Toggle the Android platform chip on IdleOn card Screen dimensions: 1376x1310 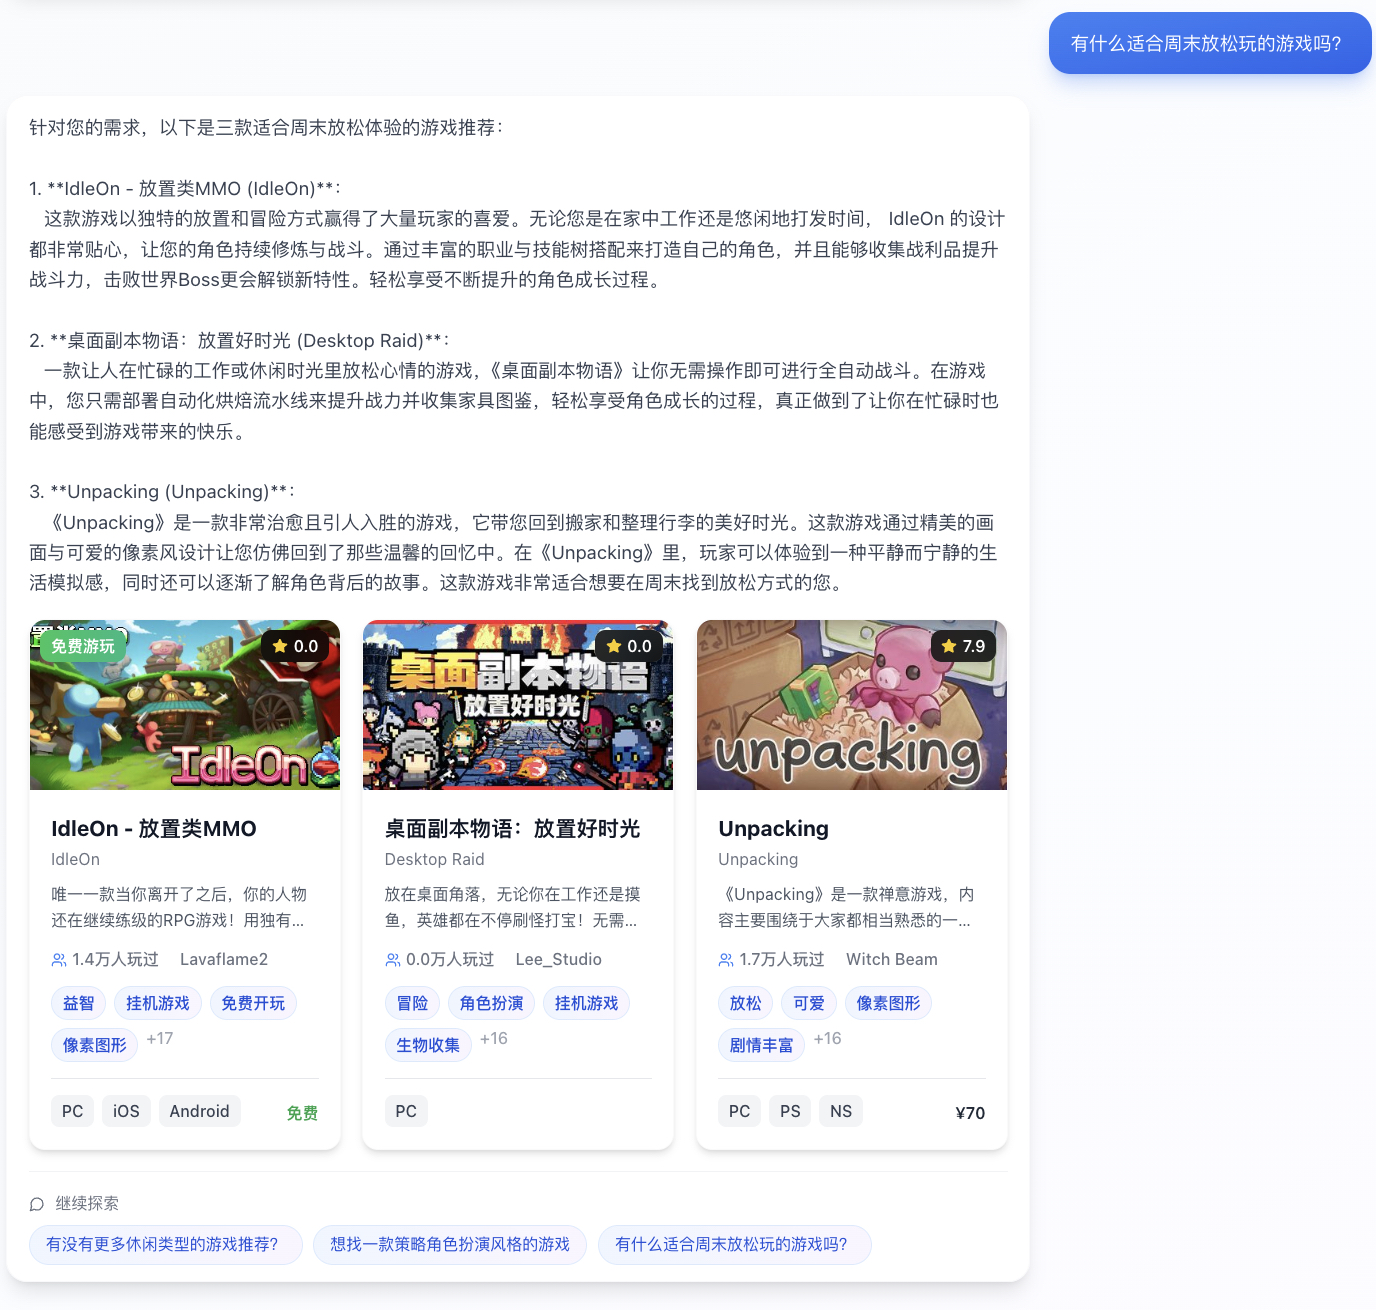(x=199, y=1110)
